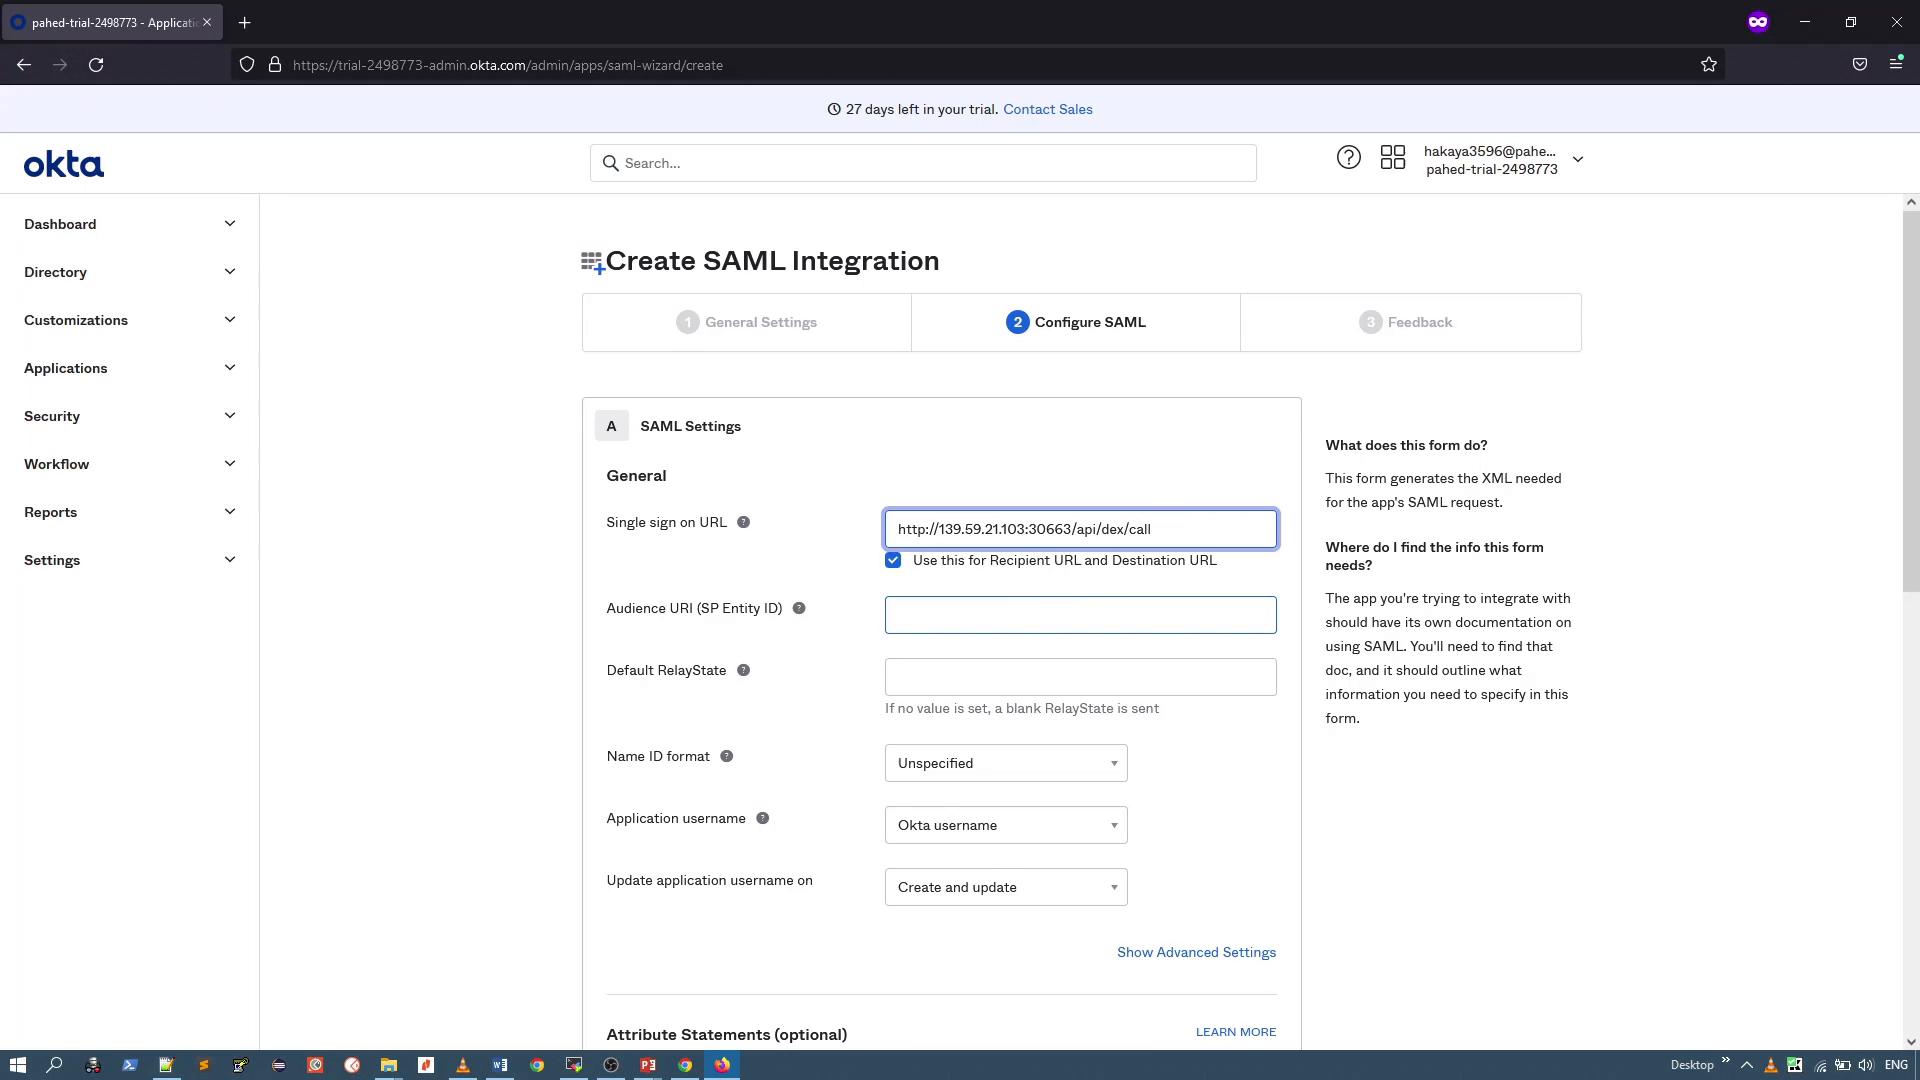Click the Default RelayState input field

[1080, 677]
